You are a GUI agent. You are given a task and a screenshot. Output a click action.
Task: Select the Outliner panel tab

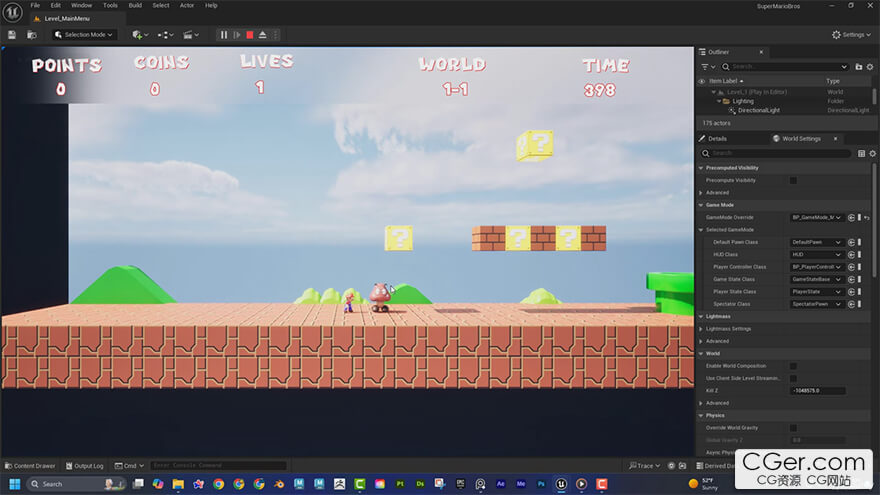(x=718, y=52)
